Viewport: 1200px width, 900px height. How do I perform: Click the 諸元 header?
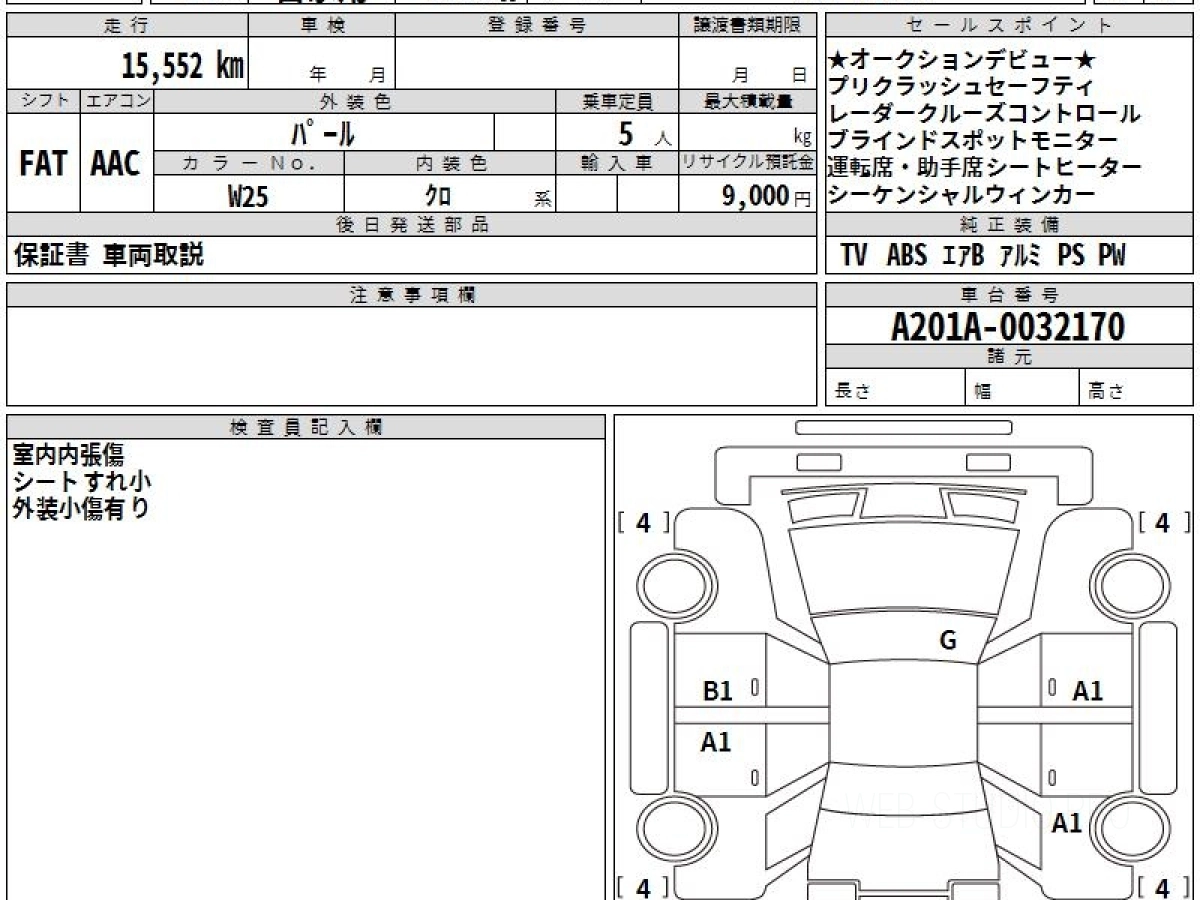pos(1010,357)
